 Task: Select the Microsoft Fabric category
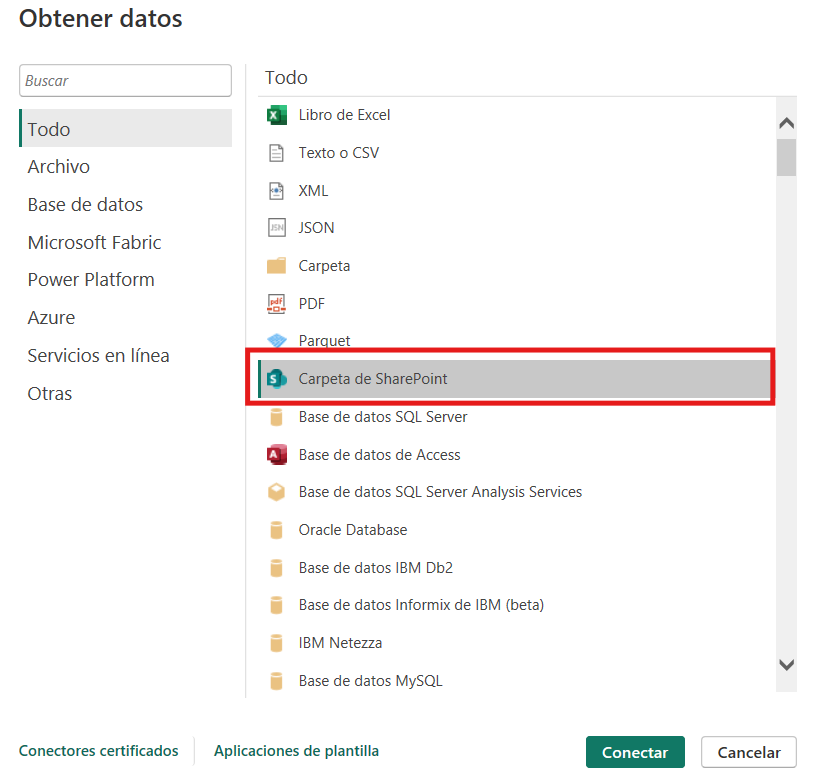click(94, 243)
